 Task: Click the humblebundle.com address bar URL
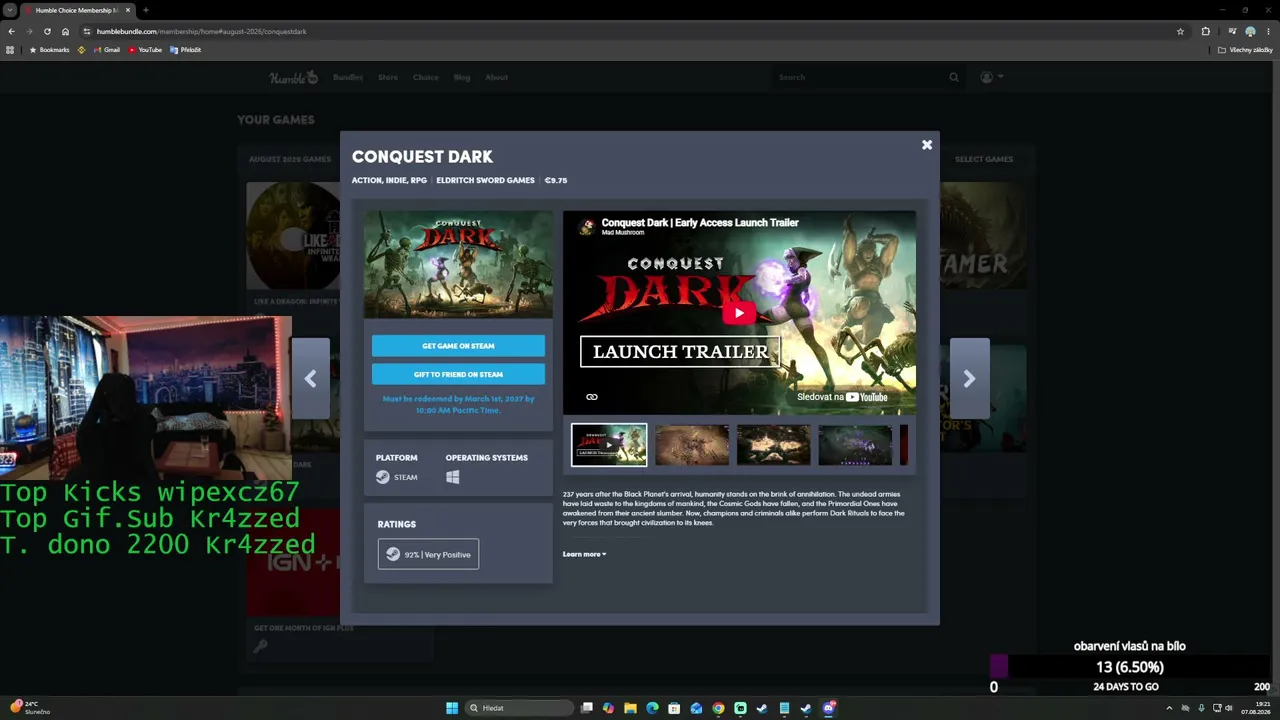point(201,31)
